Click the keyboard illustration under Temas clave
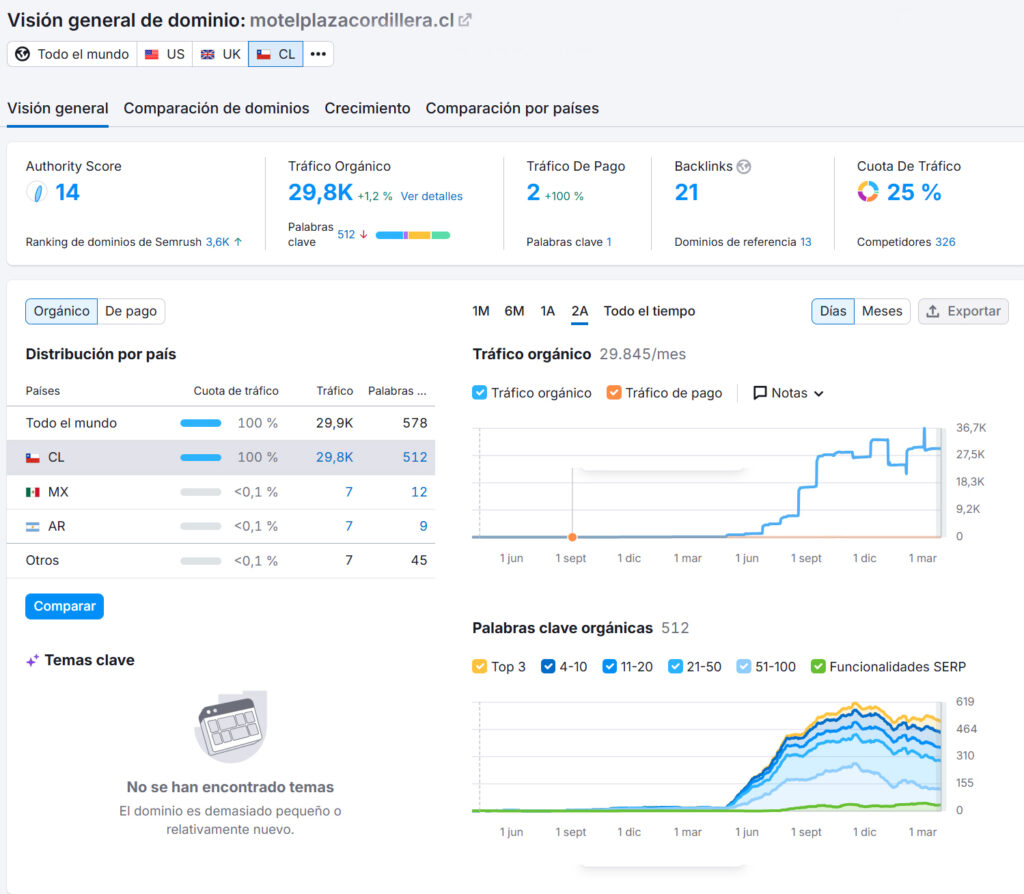1024x894 pixels. coord(231,726)
